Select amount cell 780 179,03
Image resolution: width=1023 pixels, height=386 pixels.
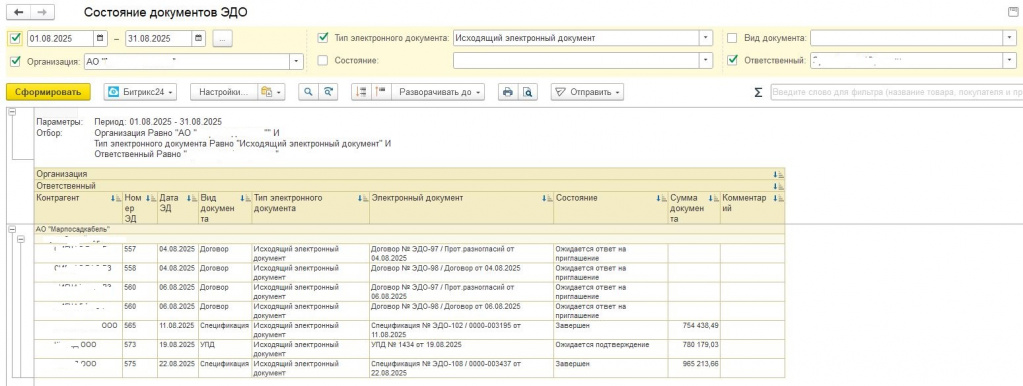(694, 349)
